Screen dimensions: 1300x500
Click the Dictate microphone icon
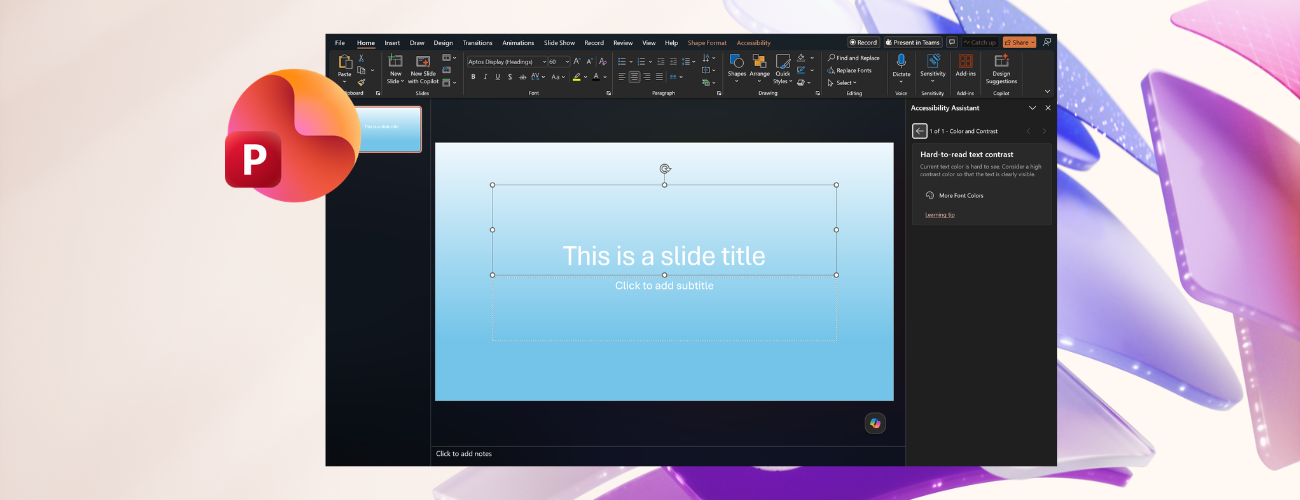901,62
